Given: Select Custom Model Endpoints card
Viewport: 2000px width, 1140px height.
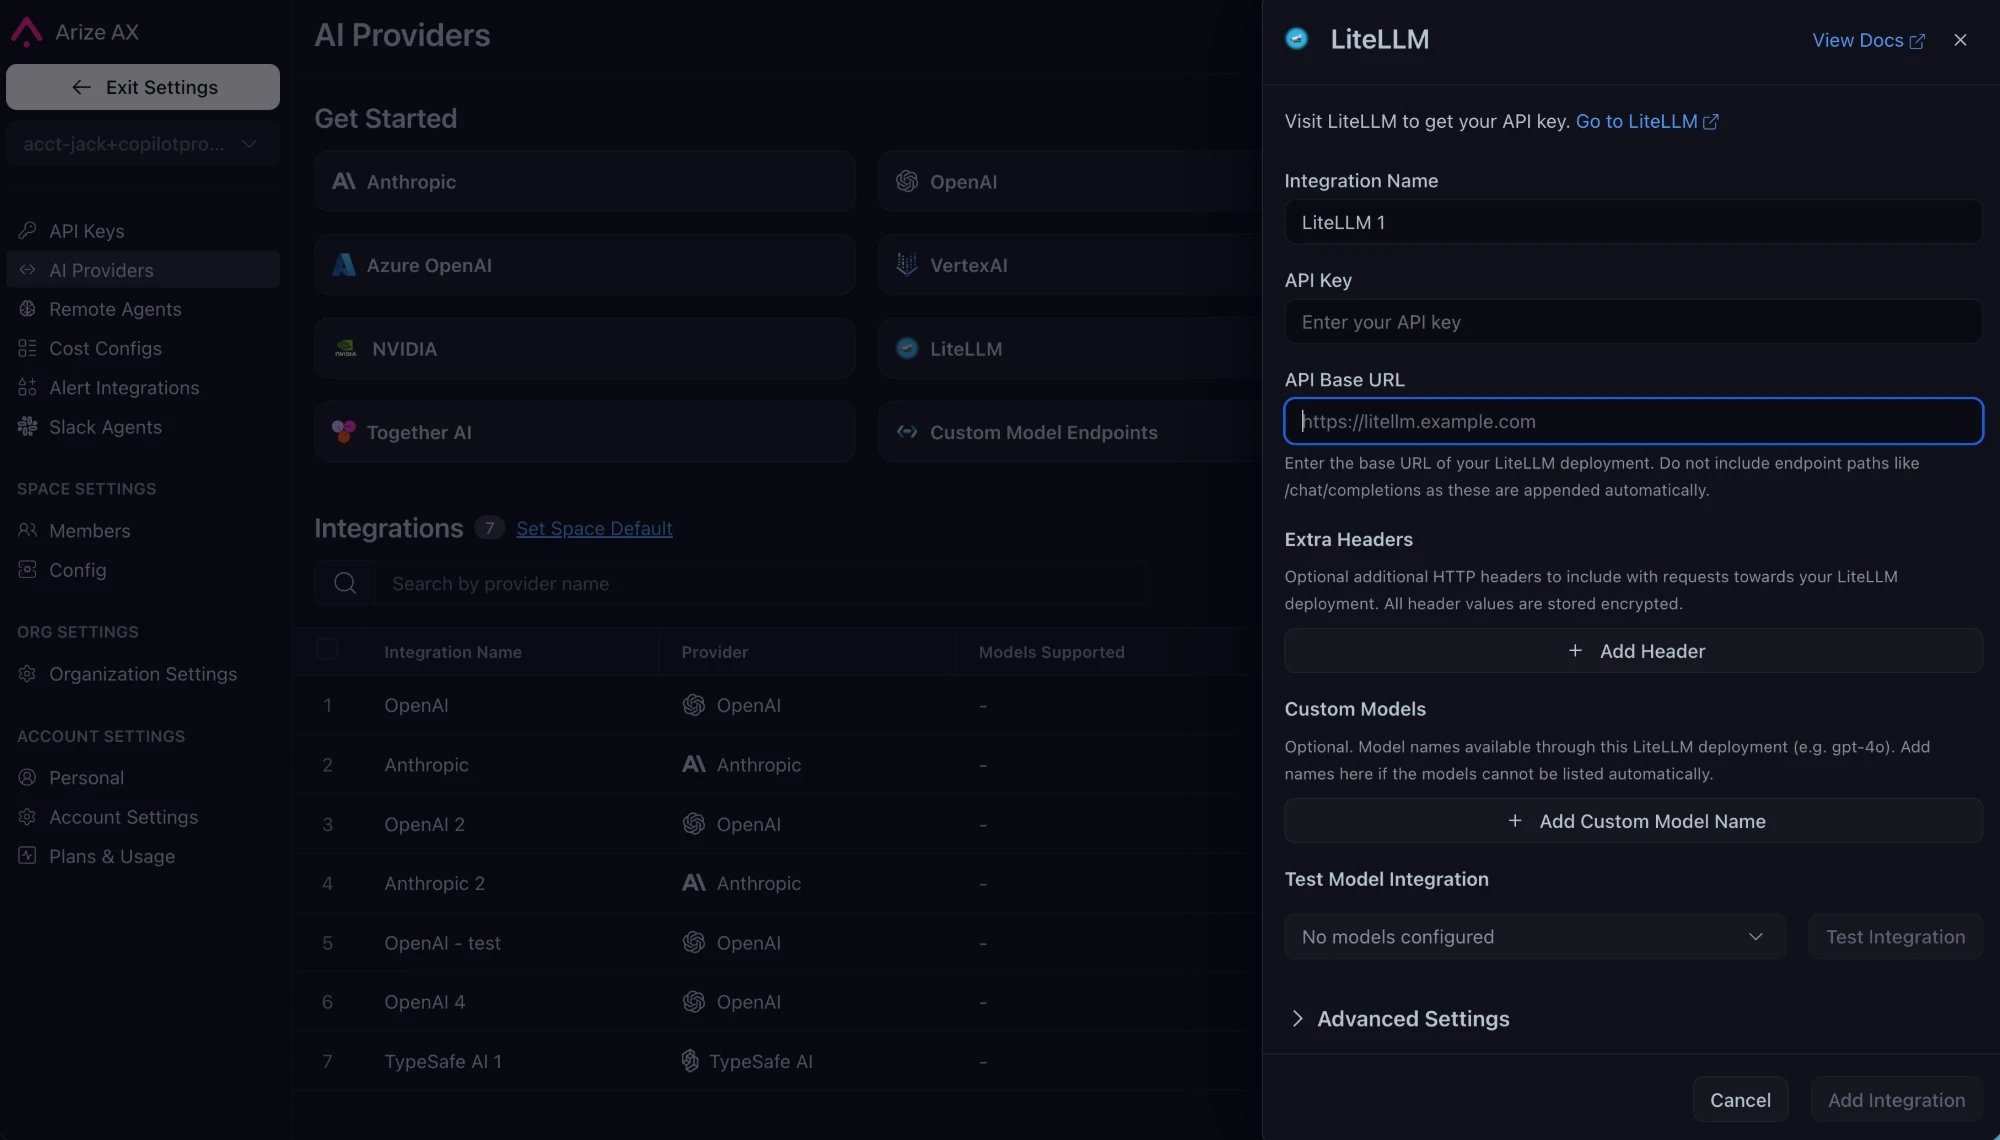Looking at the screenshot, I should click(1070, 432).
